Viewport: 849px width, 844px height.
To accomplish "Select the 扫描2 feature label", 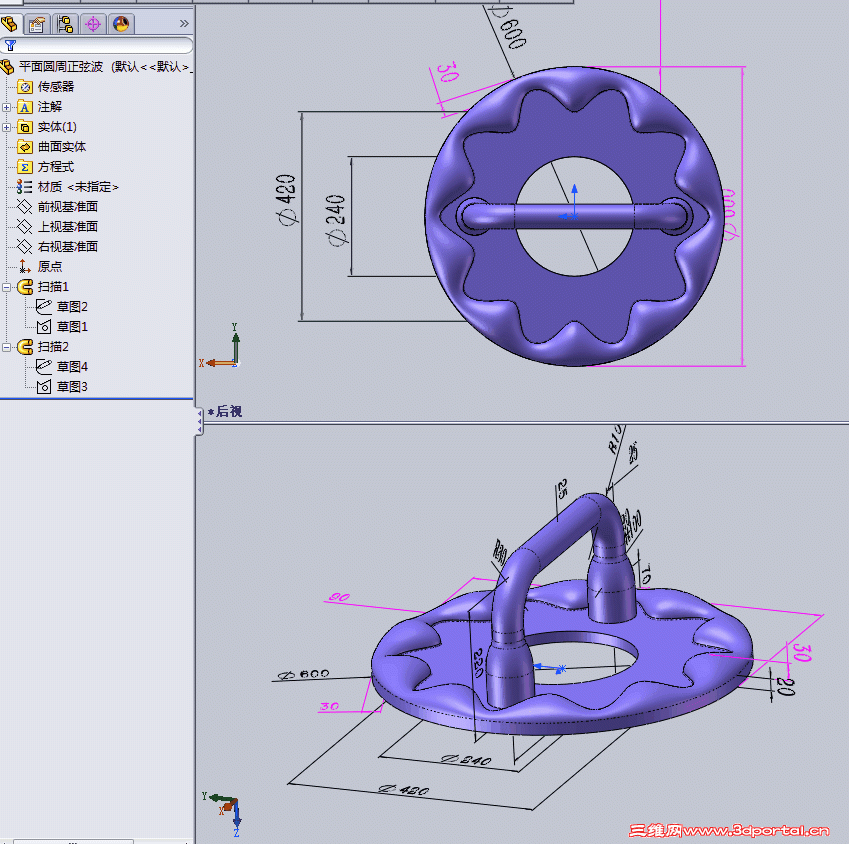I will coord(53,346).
